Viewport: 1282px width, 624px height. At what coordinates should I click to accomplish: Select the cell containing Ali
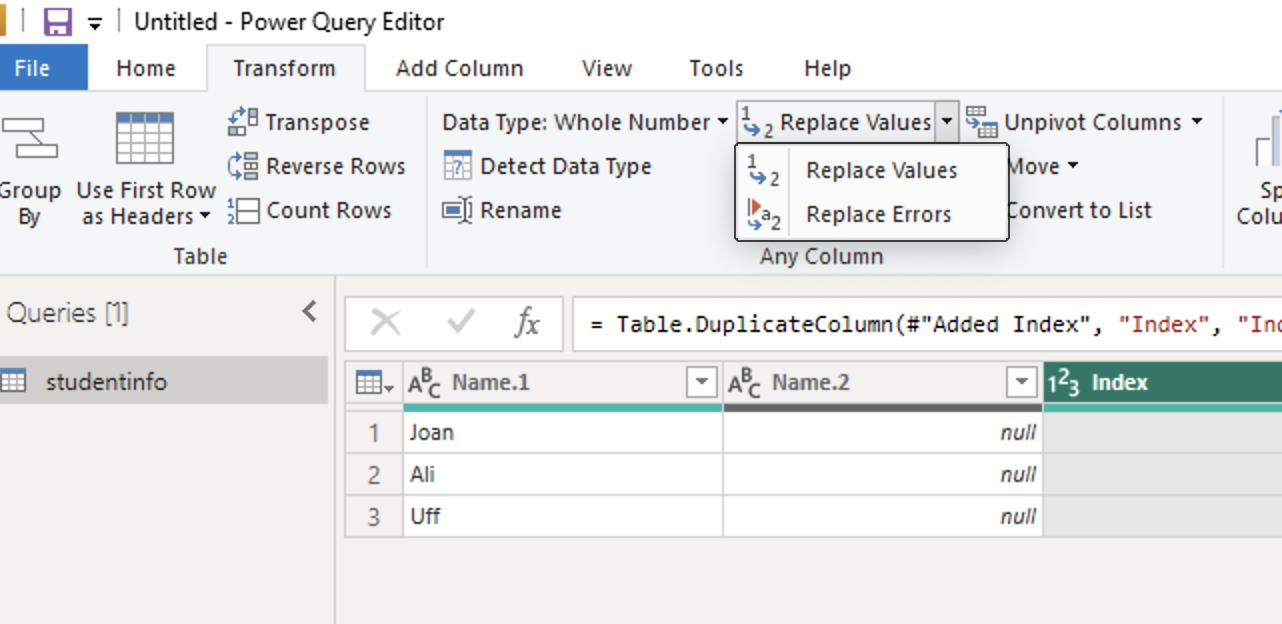[x=563, y=474]
